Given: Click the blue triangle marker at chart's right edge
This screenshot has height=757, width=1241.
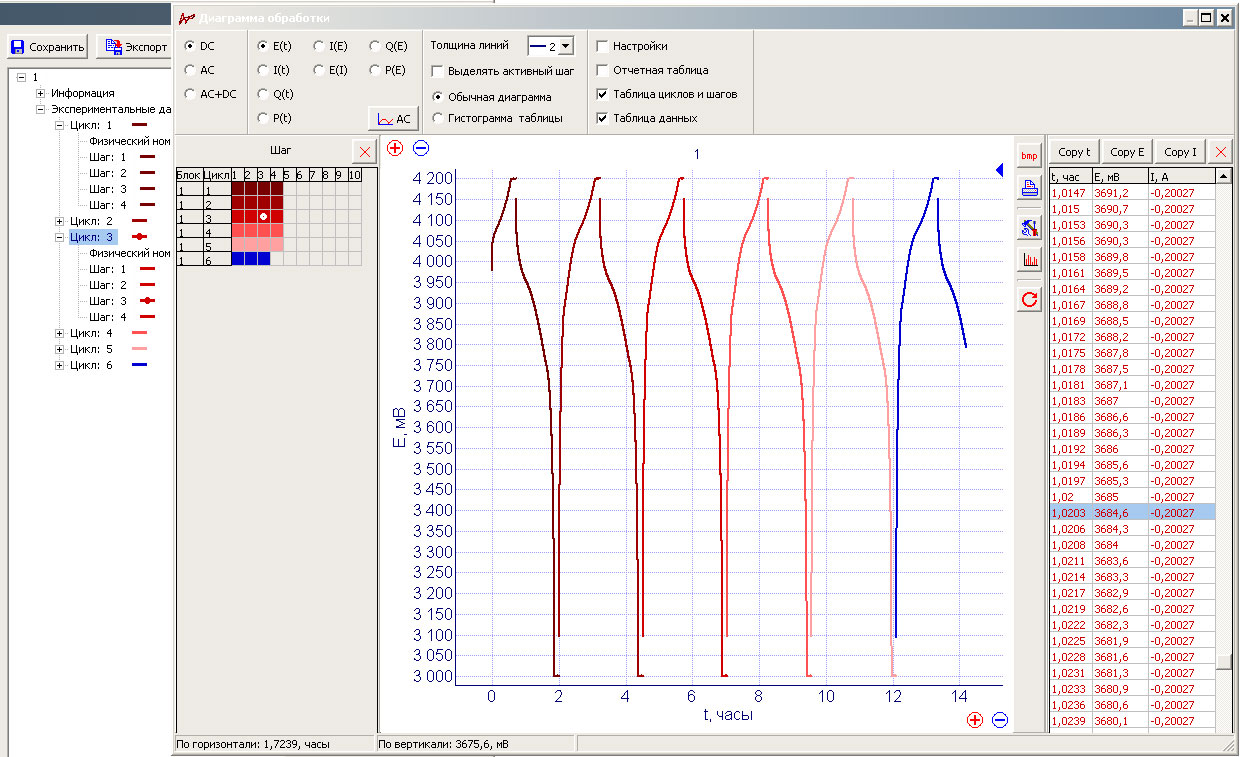Looking at the screenshot, I should point(999,171).
